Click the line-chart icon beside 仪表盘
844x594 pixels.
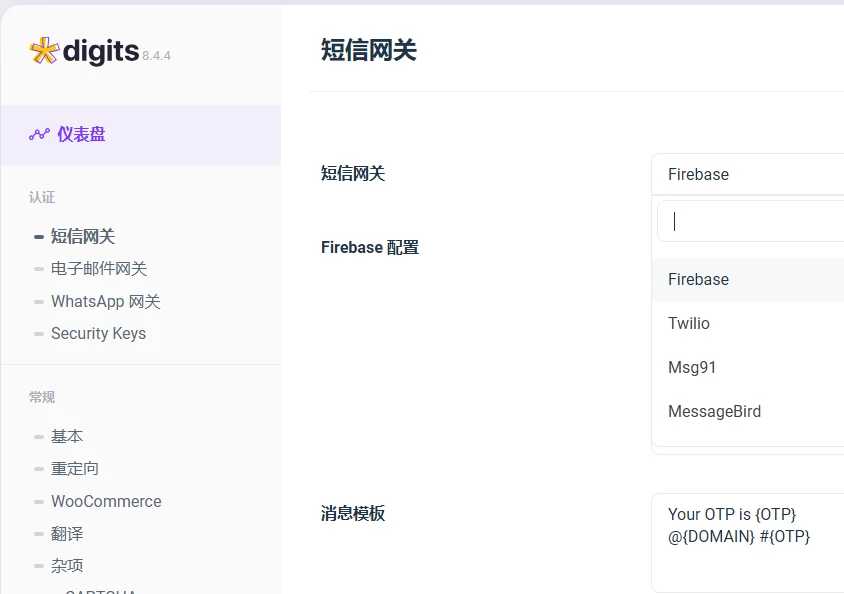coord(38,133)
